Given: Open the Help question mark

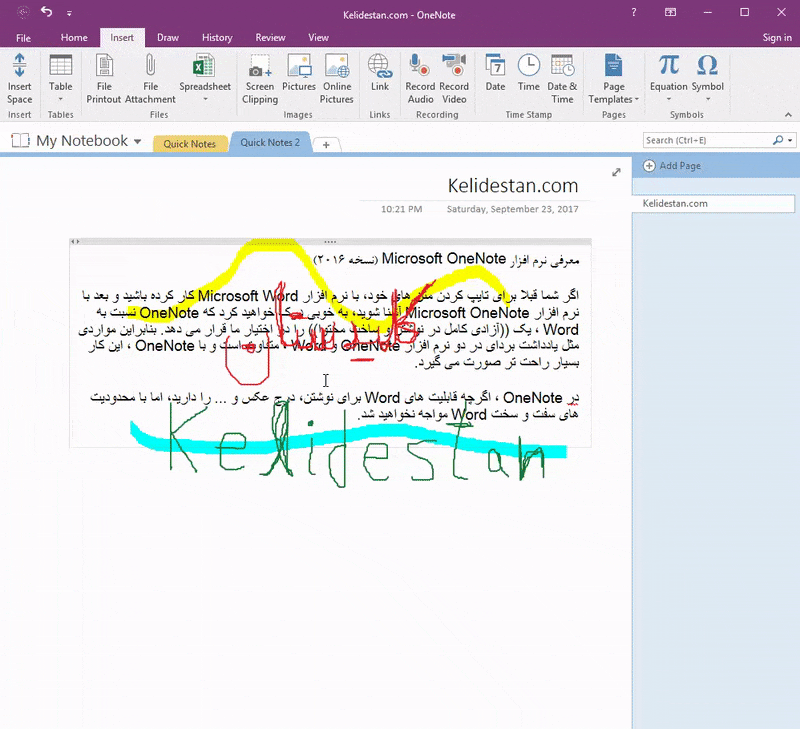Looking at the screenshot, I should (x=634, y=12).
